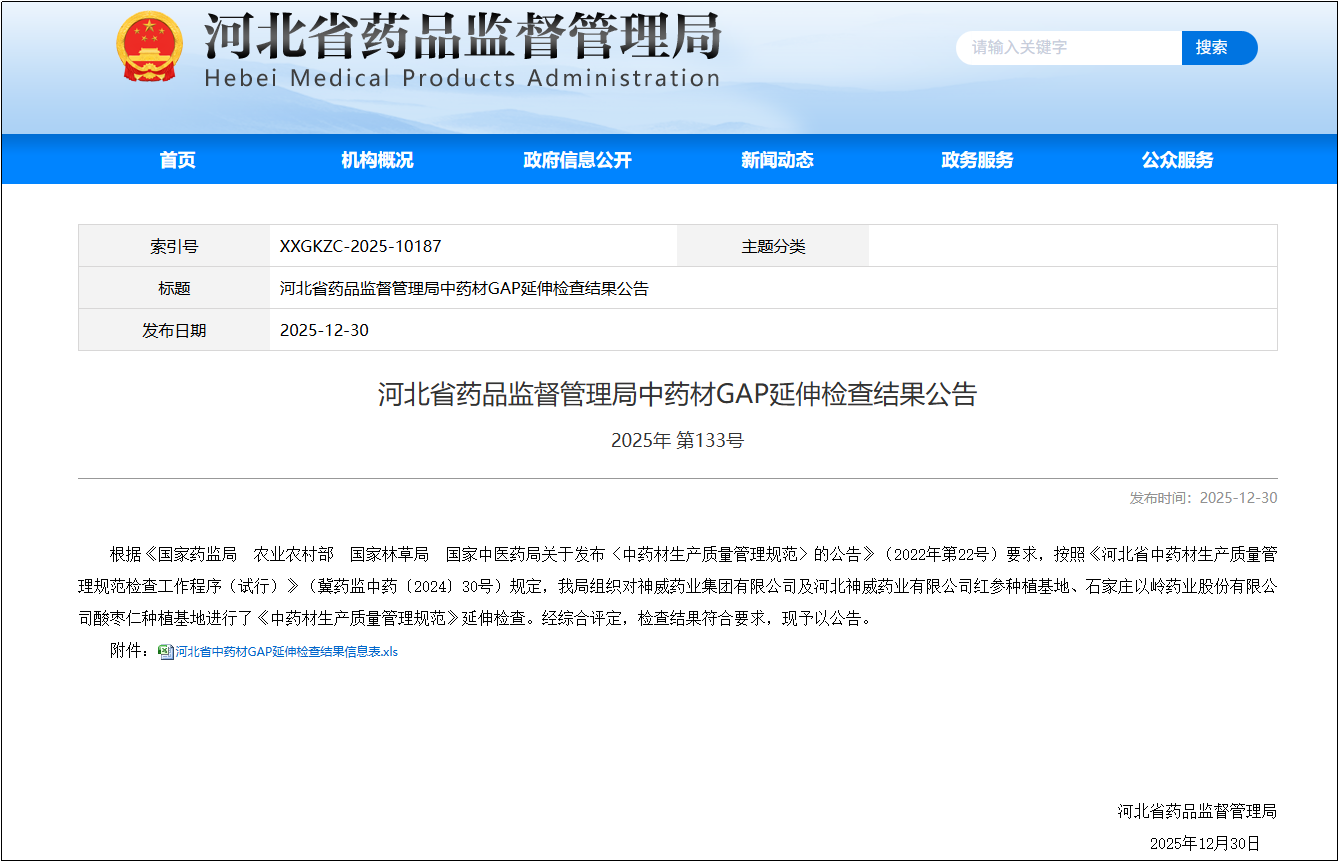Click the 河北省药品监督管理局 site title in header

pyautogui.click(x=462, y=37)
